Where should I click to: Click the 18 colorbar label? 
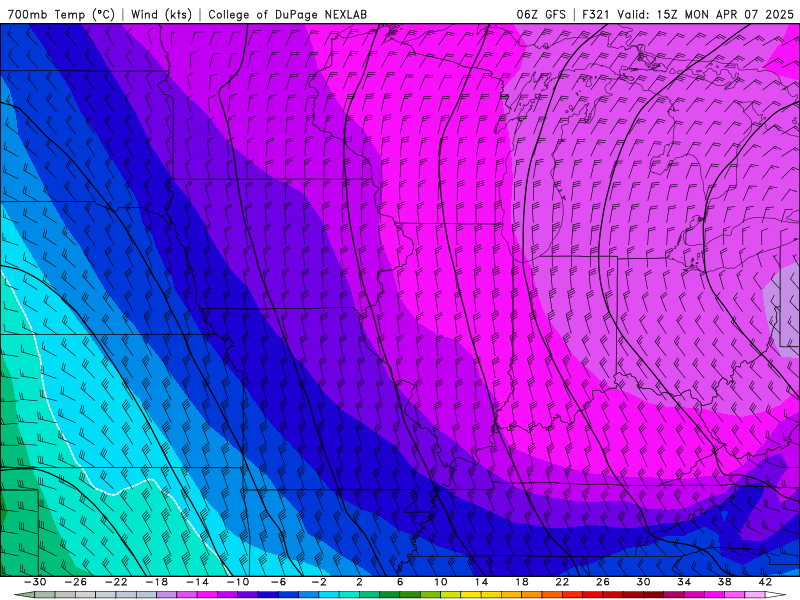pyautogui.click(x=521, y=582)
